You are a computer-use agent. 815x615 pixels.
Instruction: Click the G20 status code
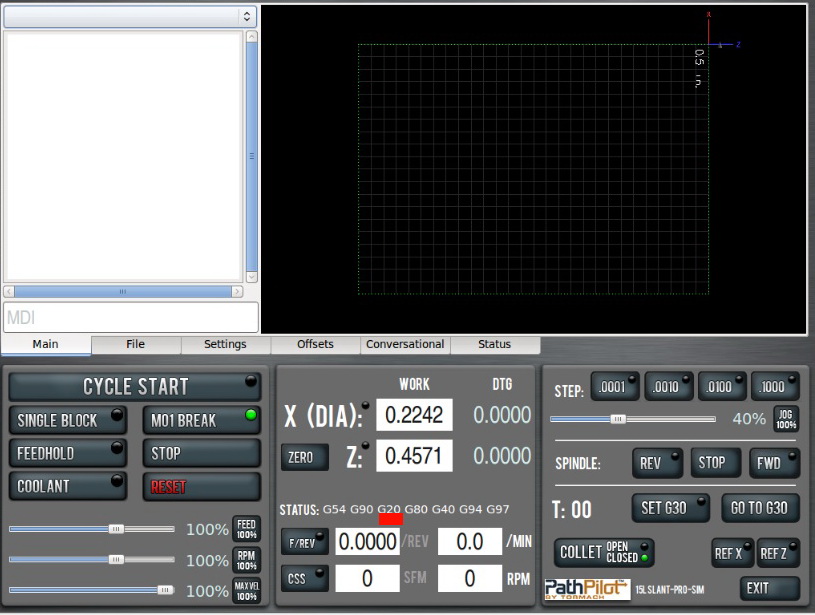(389, 509)
